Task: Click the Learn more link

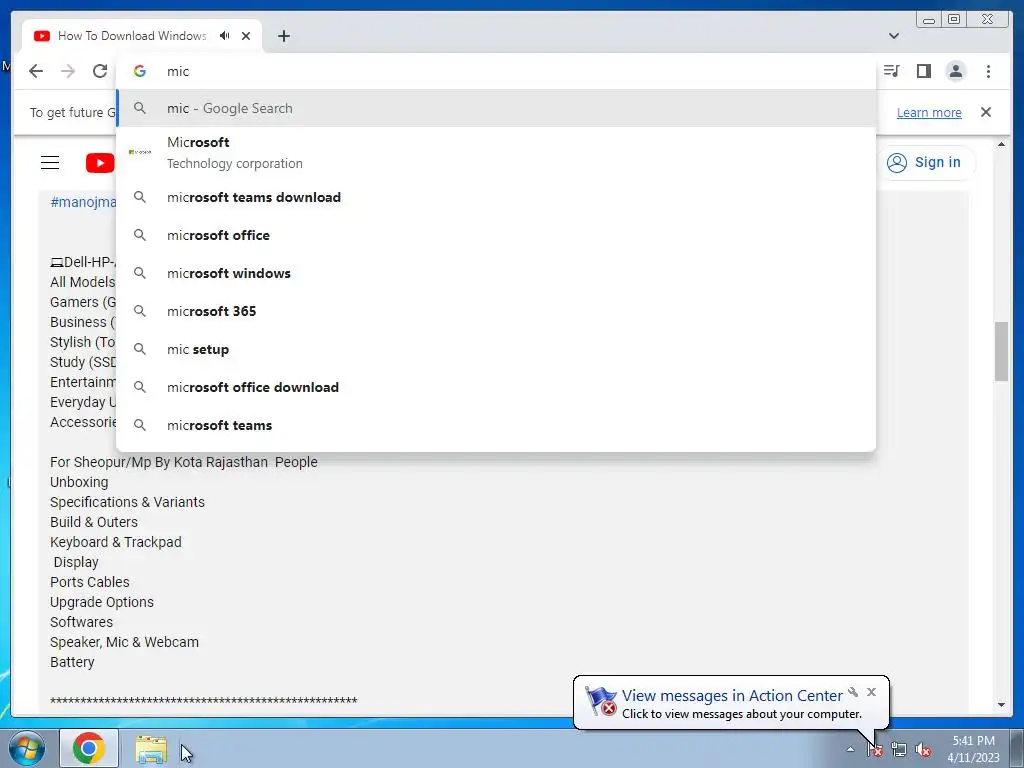Action: point(929,112)
